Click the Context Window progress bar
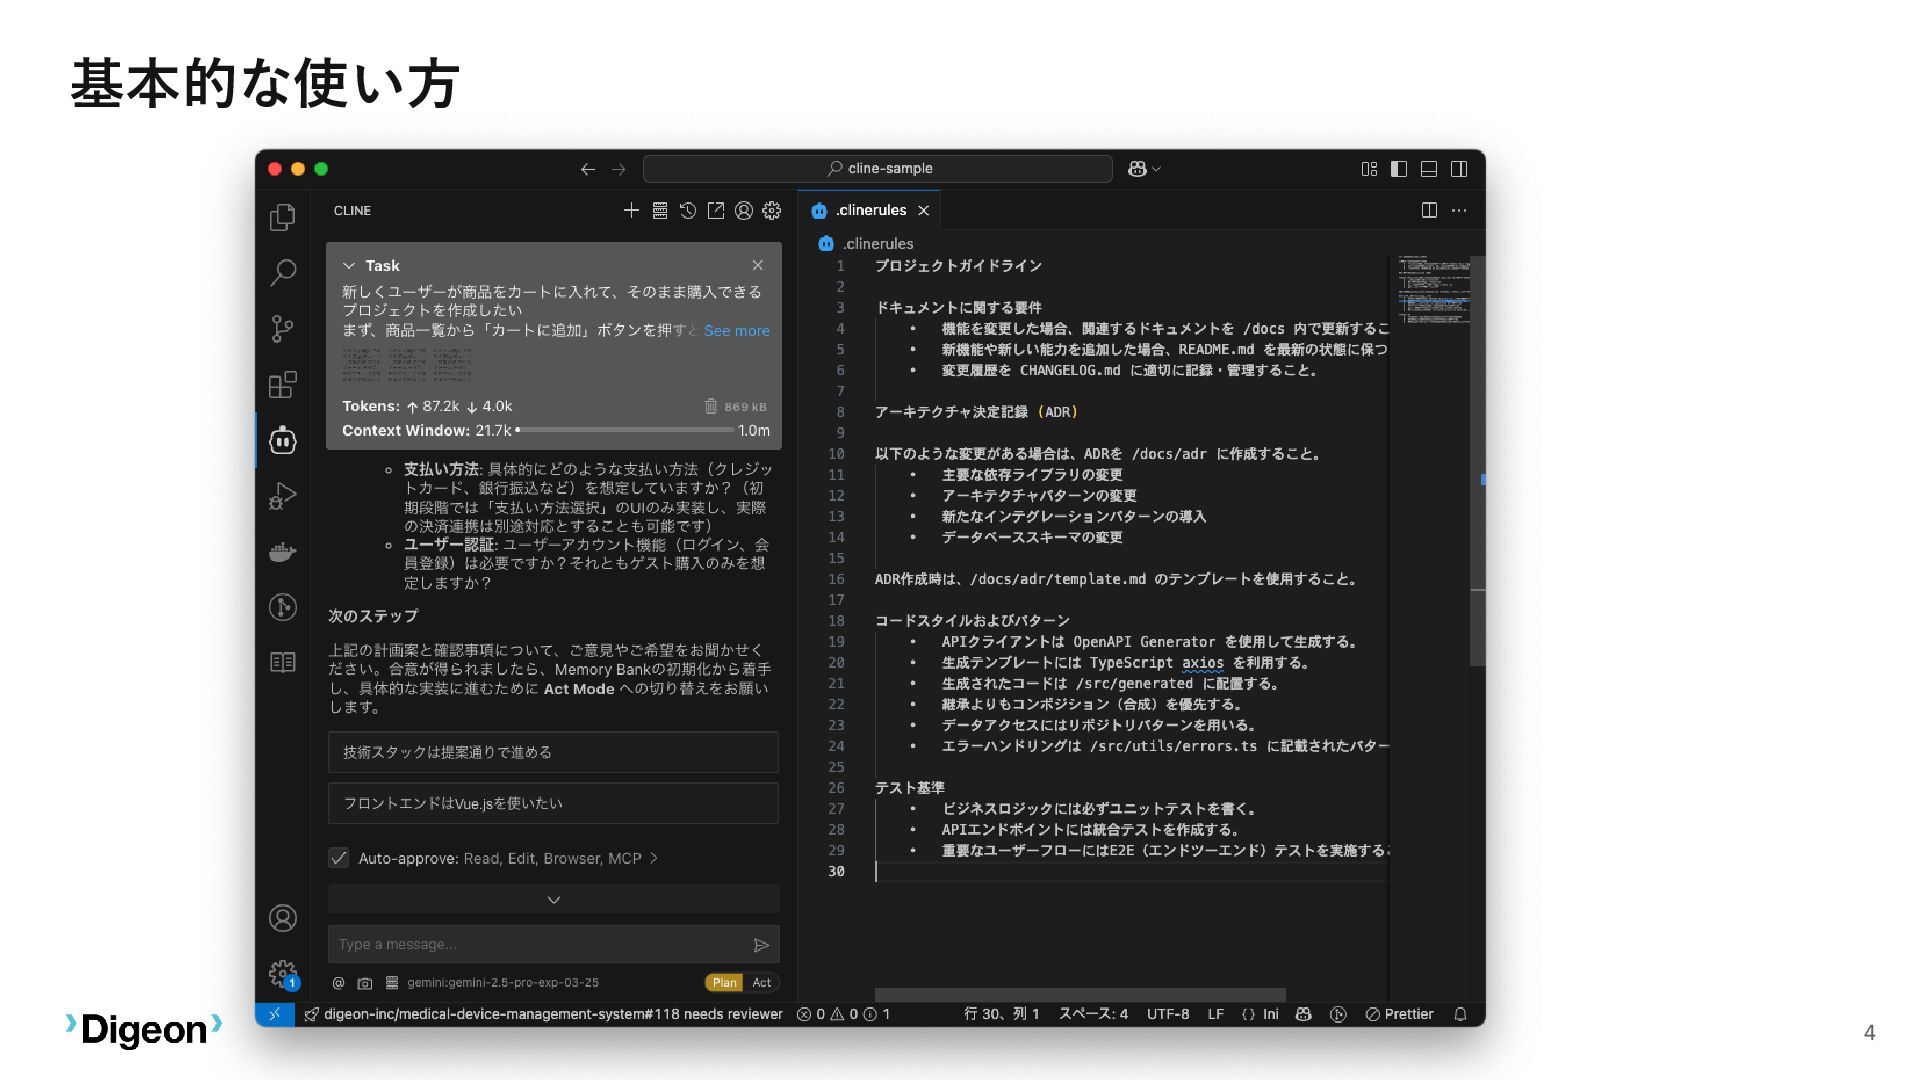This screenshot has height=1080, width=1920. coord(626,430)
